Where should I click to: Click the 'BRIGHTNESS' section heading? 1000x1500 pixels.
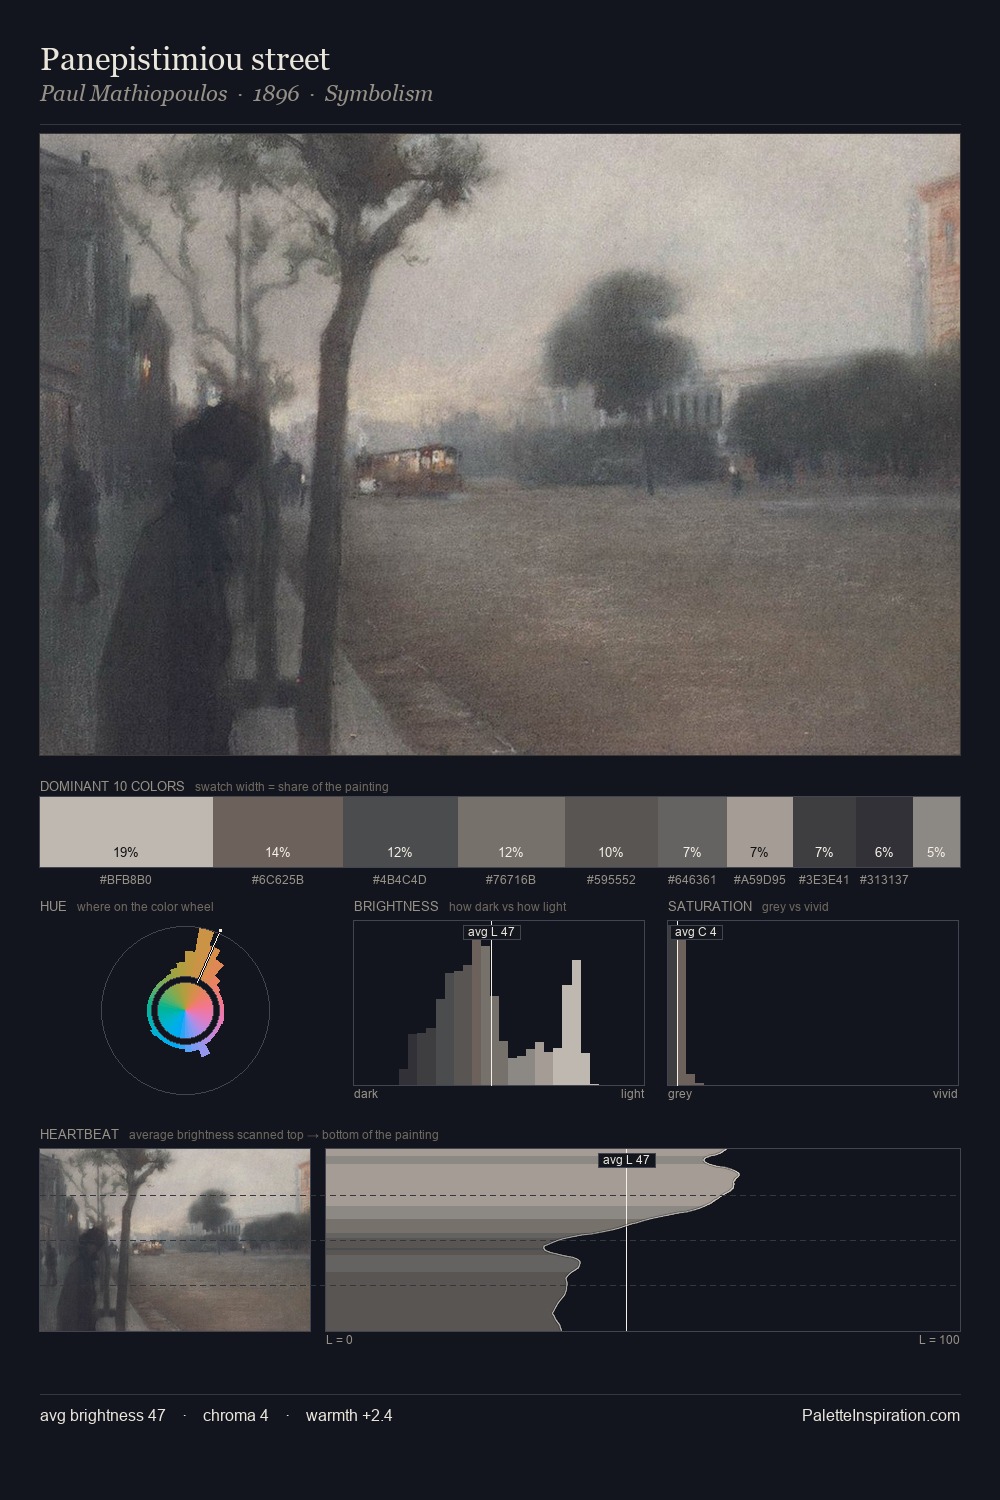coord(396,906)
